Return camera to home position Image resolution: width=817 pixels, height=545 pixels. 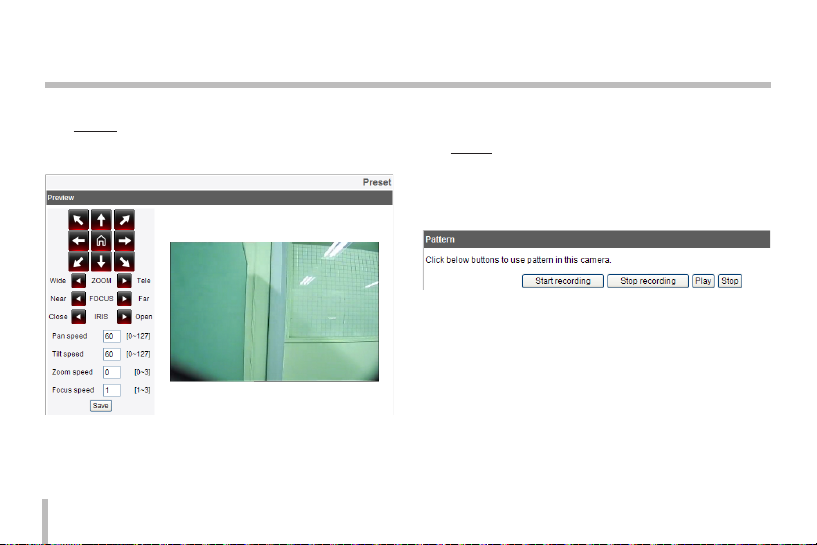[x=101, y=241]
